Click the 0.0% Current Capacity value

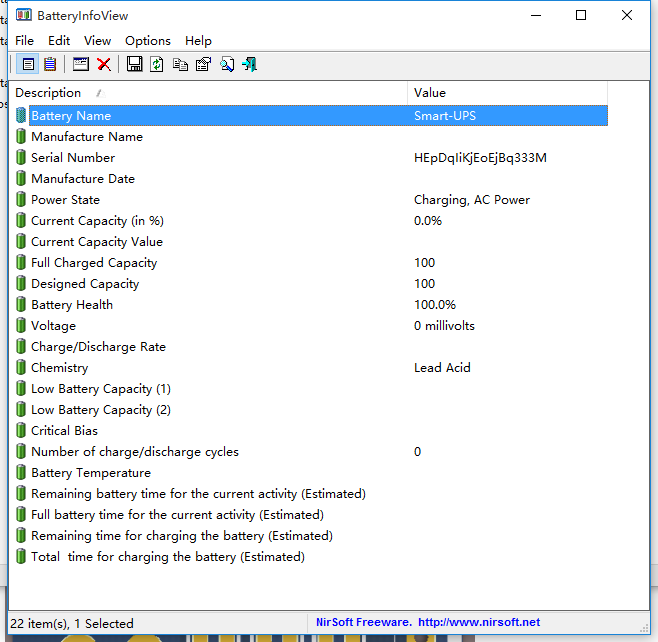pyautogui.click(x=428, y=221)
